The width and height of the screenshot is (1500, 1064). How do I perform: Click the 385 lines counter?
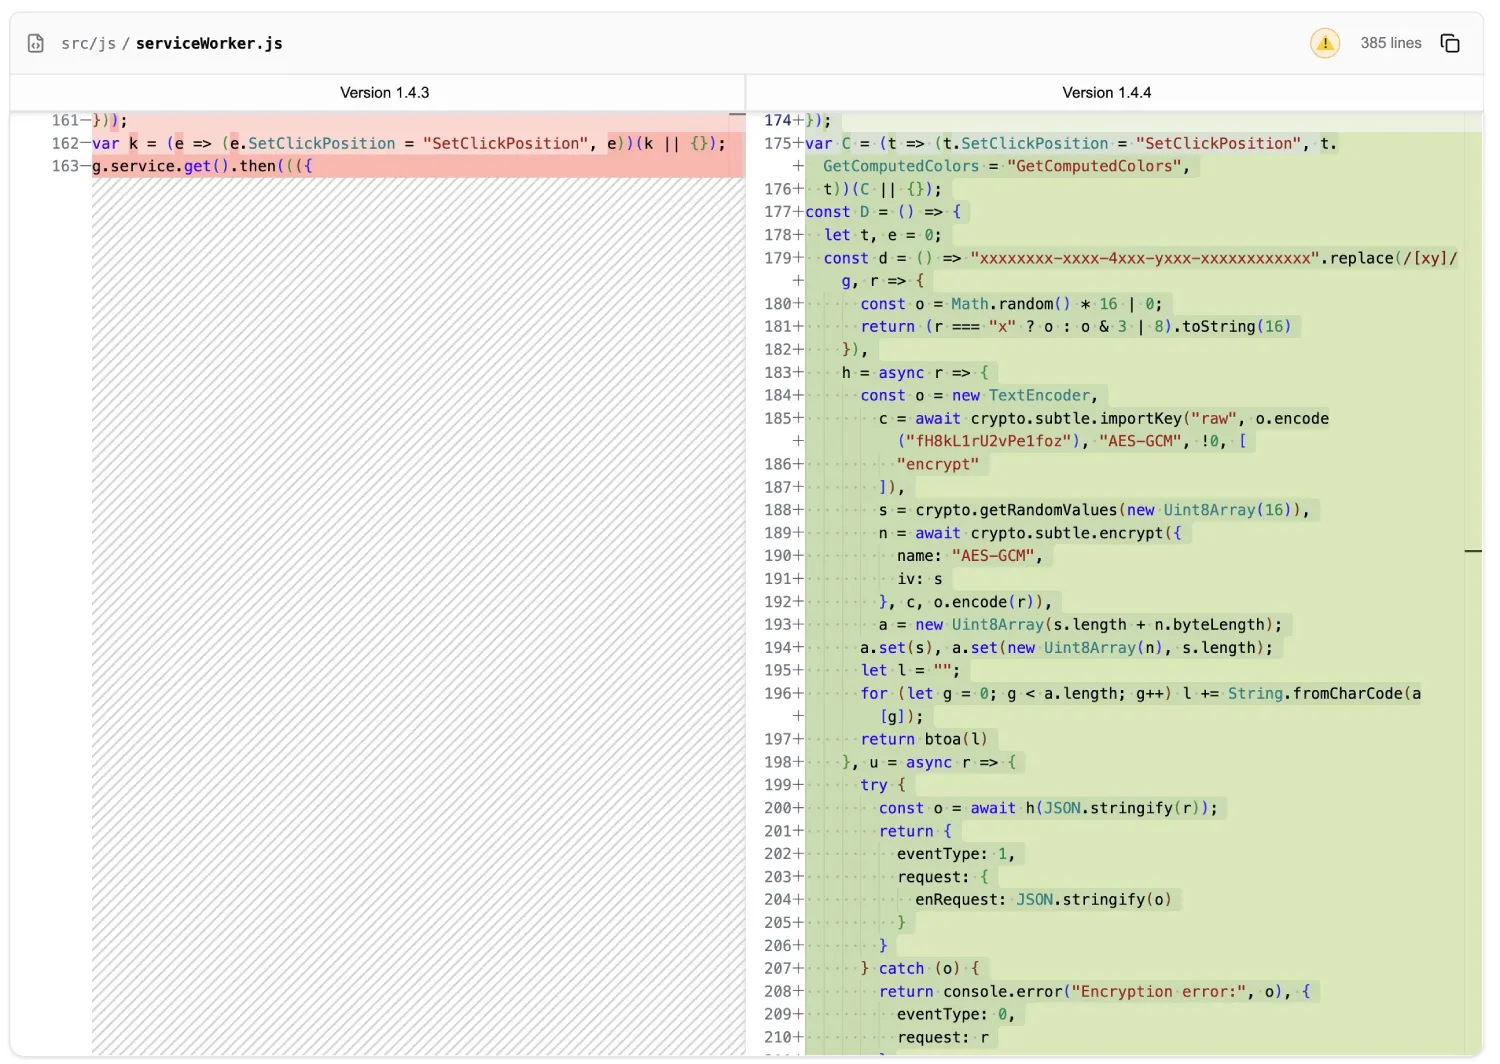tap(1390, 43)
